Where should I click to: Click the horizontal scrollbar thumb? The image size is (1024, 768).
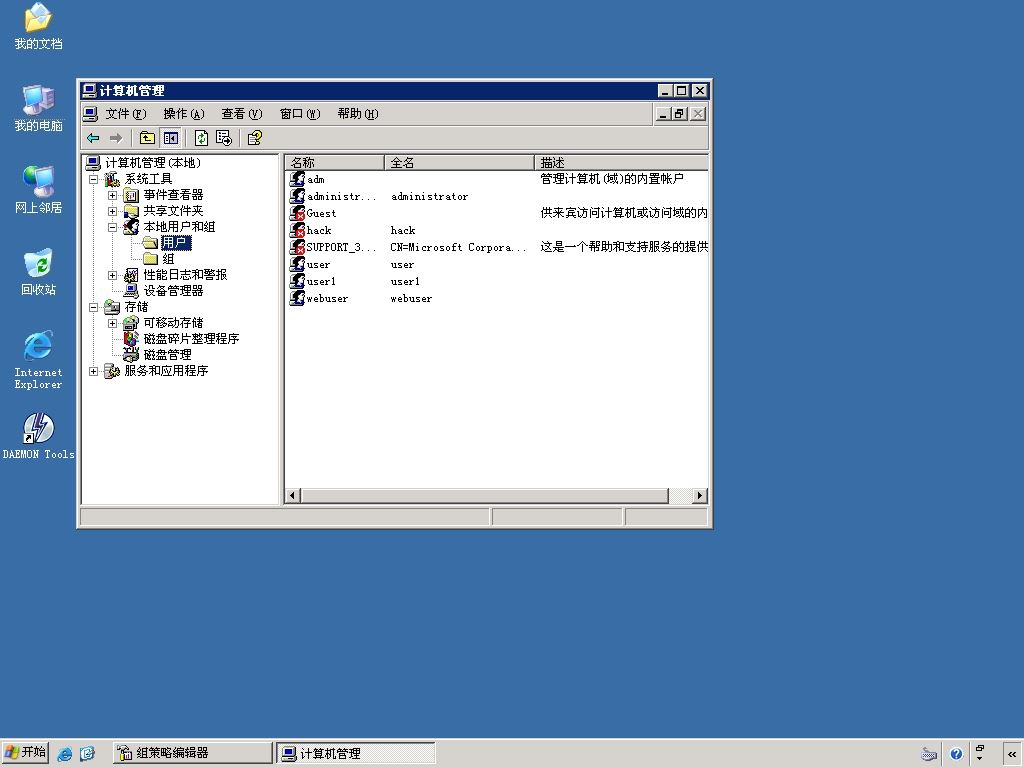(x=485, y=496)
